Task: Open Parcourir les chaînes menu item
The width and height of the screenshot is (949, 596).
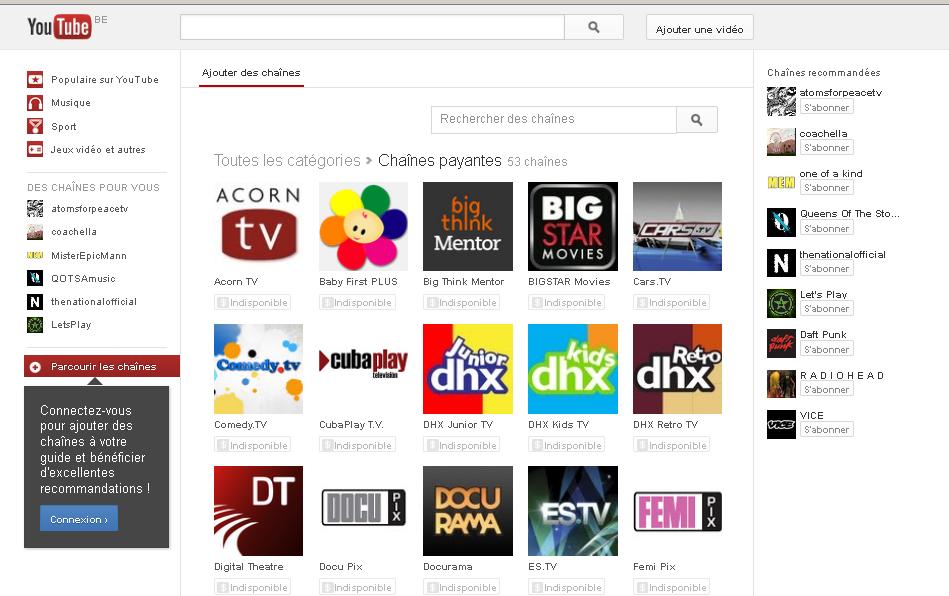Action: pyautogui.click(x=102, y=367)
